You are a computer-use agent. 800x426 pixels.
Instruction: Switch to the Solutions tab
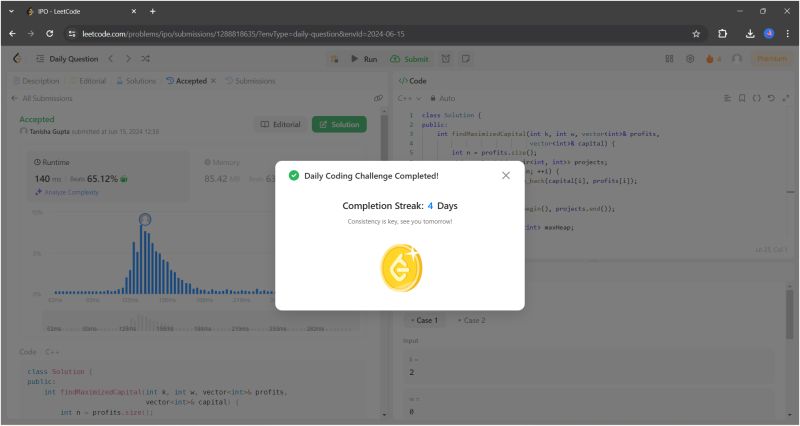[136, 81]
